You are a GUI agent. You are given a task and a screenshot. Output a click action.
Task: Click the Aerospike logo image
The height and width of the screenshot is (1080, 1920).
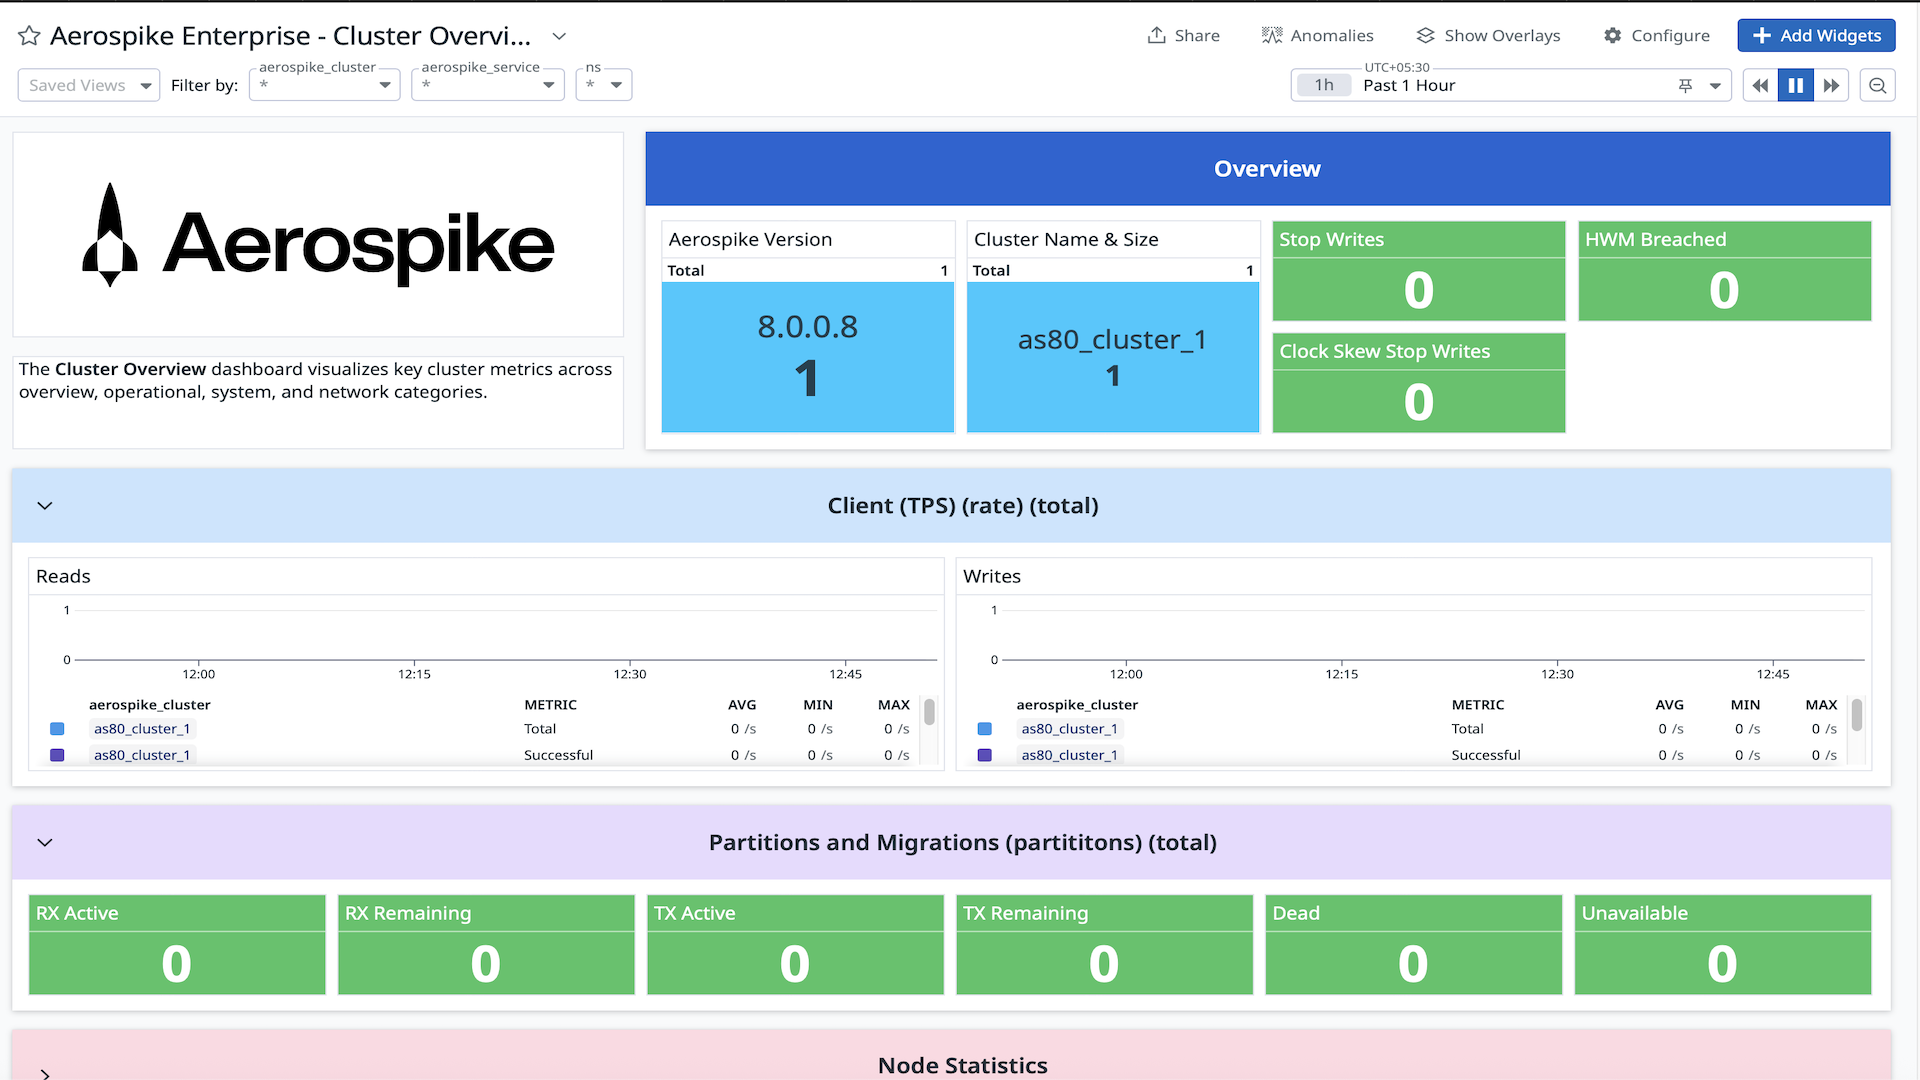pyautogui.click(x=318, y=236)
